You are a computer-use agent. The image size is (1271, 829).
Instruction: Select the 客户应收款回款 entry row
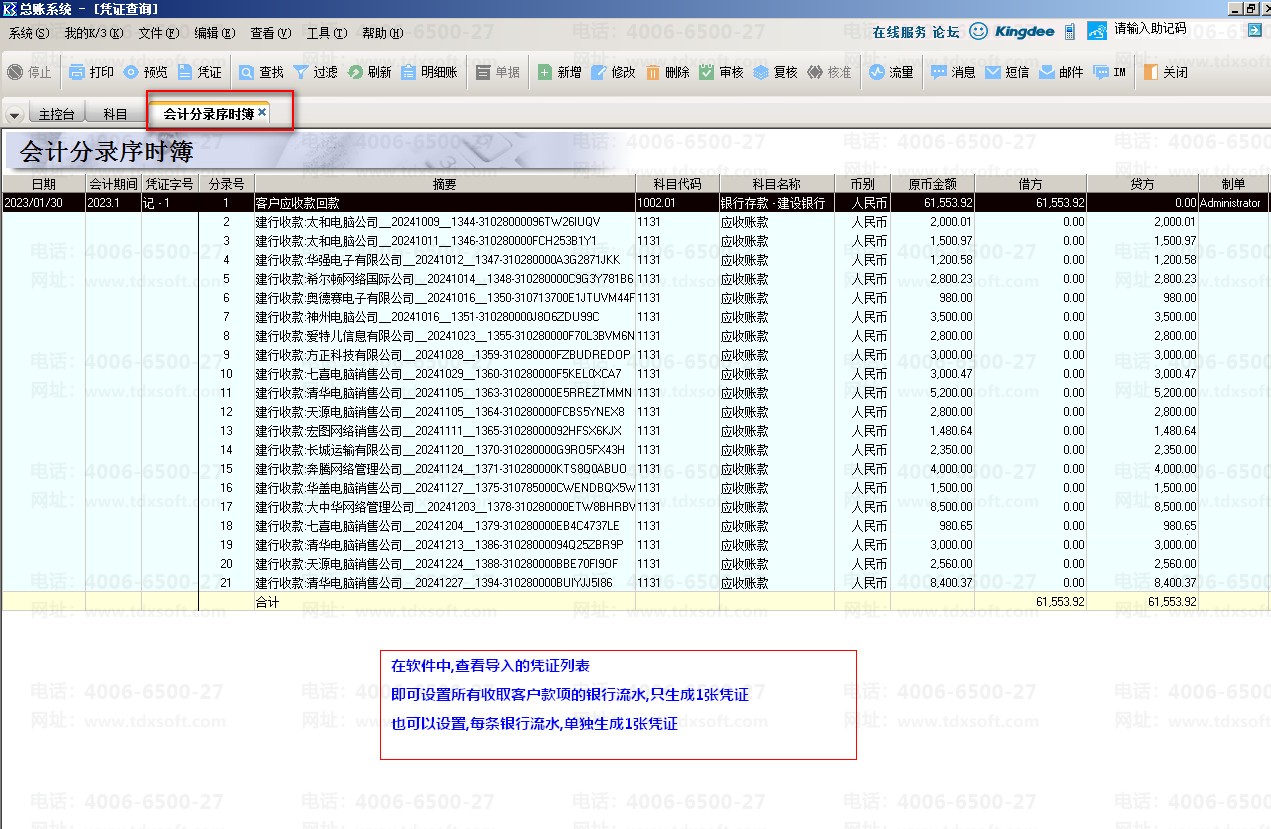click(x=444, y=203)
